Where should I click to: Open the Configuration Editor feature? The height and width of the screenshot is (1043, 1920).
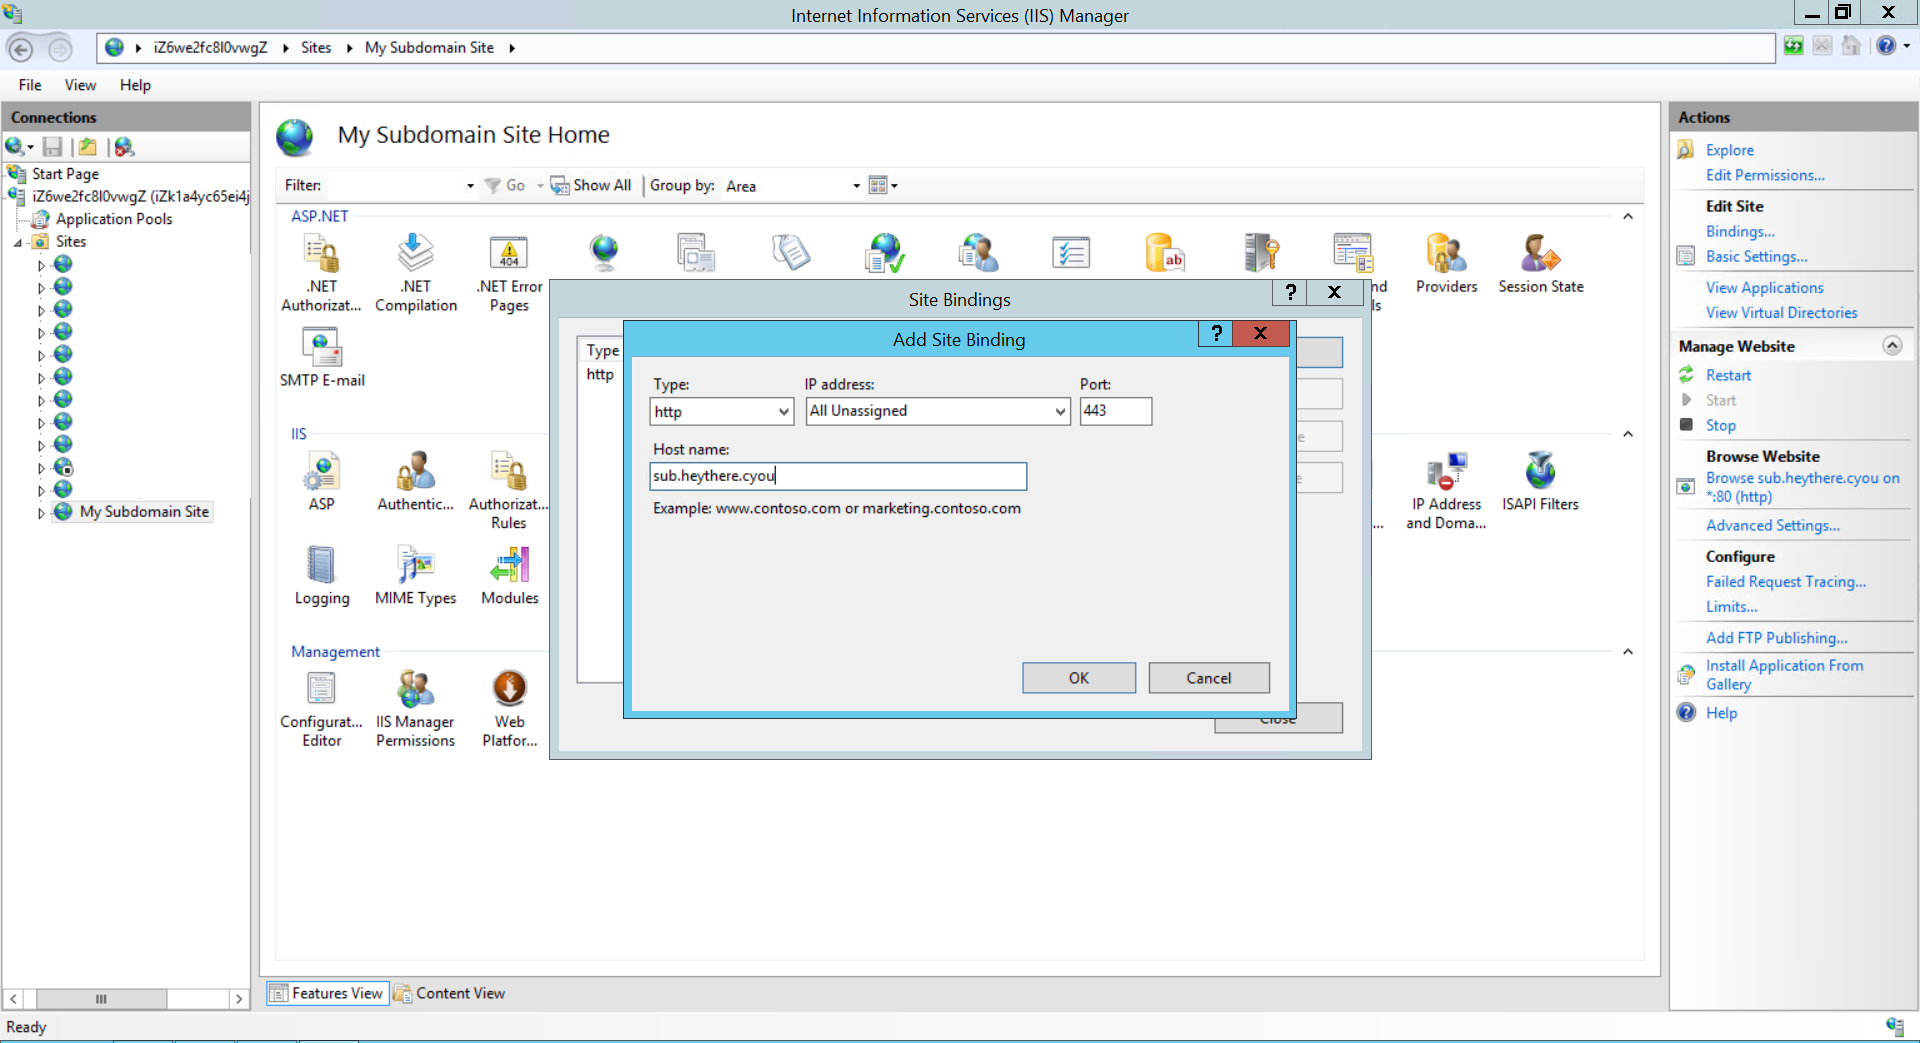pyautogui.click(x=321, y=709)
